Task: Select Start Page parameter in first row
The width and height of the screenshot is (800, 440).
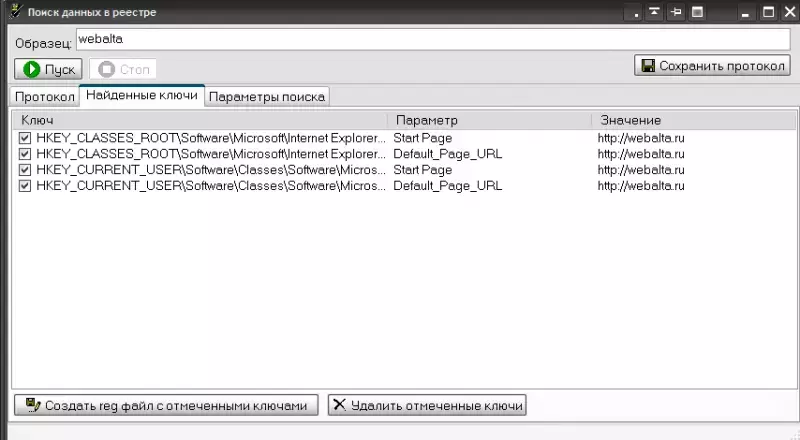Action: coord(422,138)
